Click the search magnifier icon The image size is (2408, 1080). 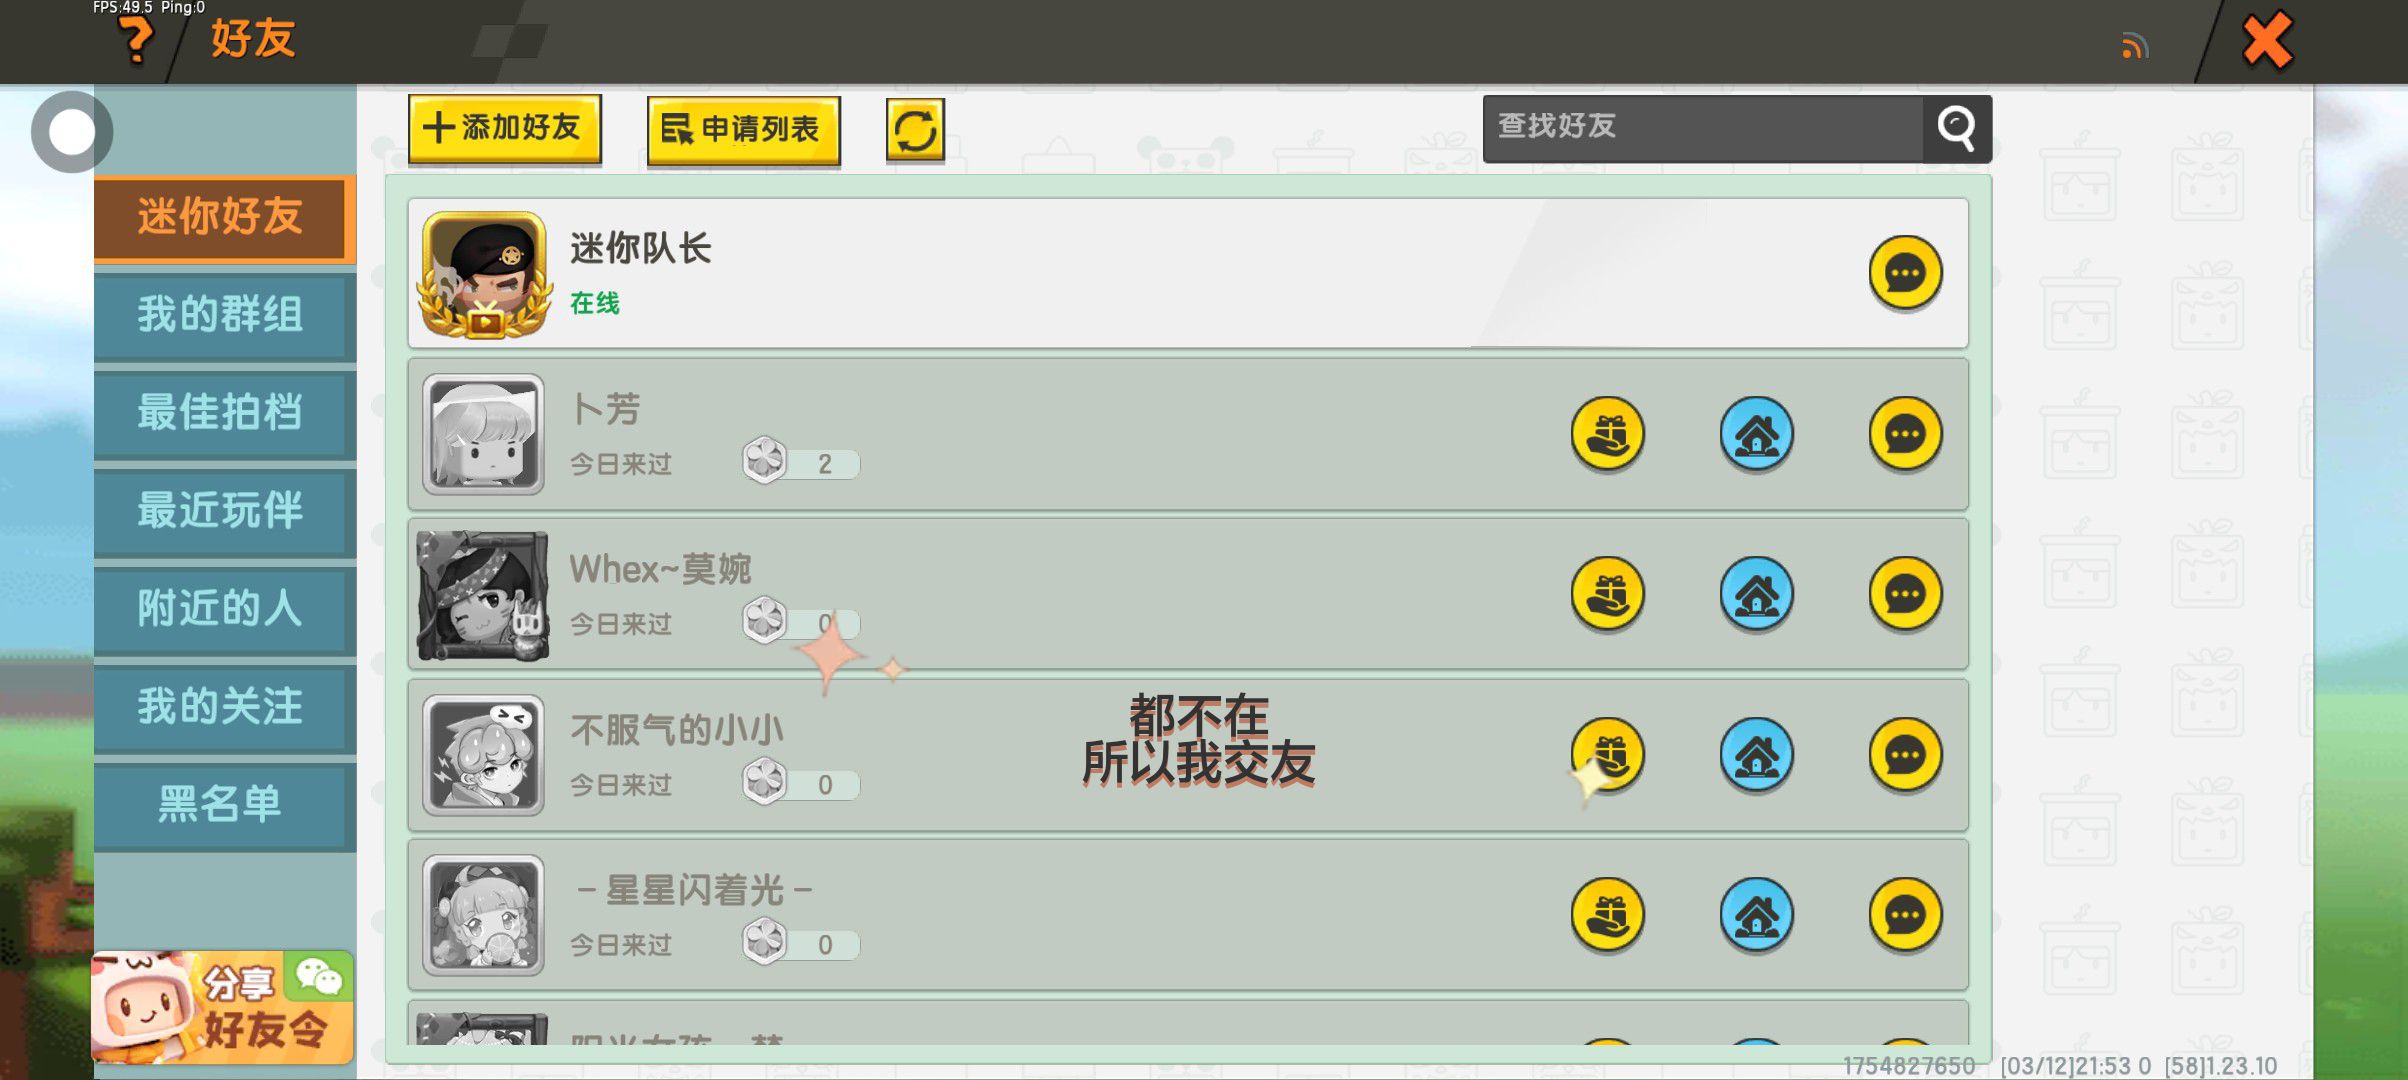(1956, 128)
